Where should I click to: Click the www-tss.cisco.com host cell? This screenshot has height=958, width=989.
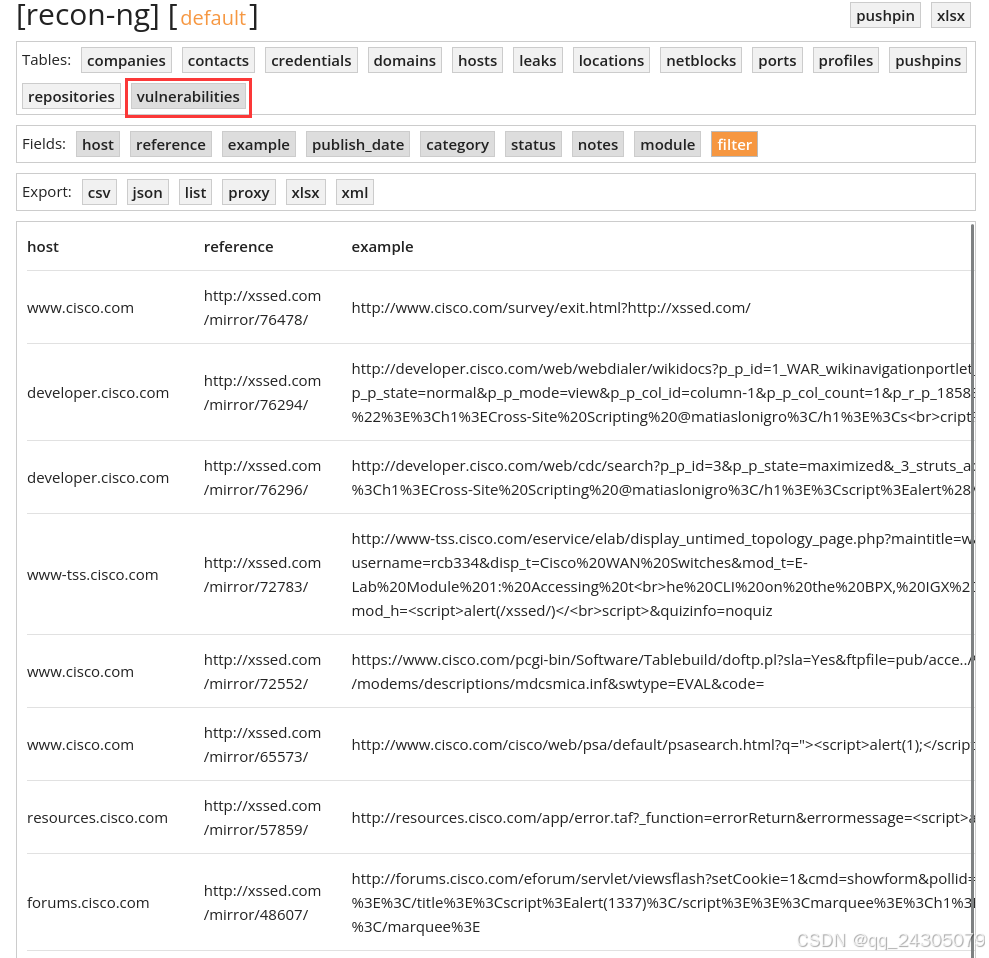pyautogui.click(x=93, y=575)
